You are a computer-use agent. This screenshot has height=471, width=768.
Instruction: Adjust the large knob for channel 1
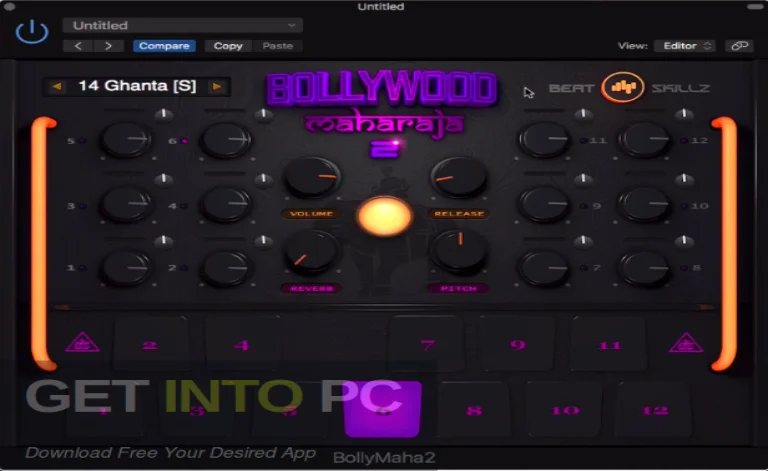[x=126, y=268]
